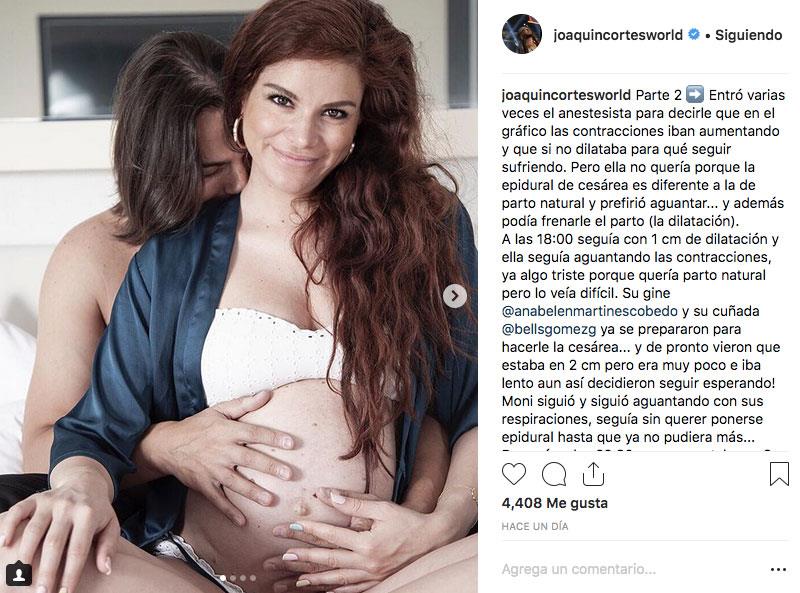800x593 pixels.
Task: Open the @anabelenmartinescobedo mention link
Action: click(x=590, y=311)
